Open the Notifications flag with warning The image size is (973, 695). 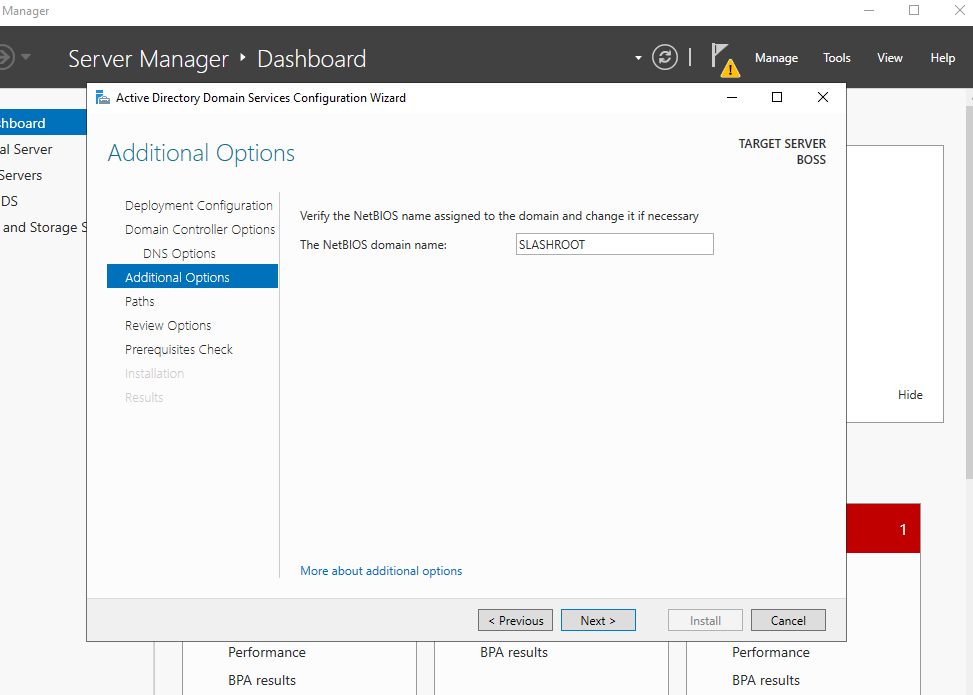point(723,58)
